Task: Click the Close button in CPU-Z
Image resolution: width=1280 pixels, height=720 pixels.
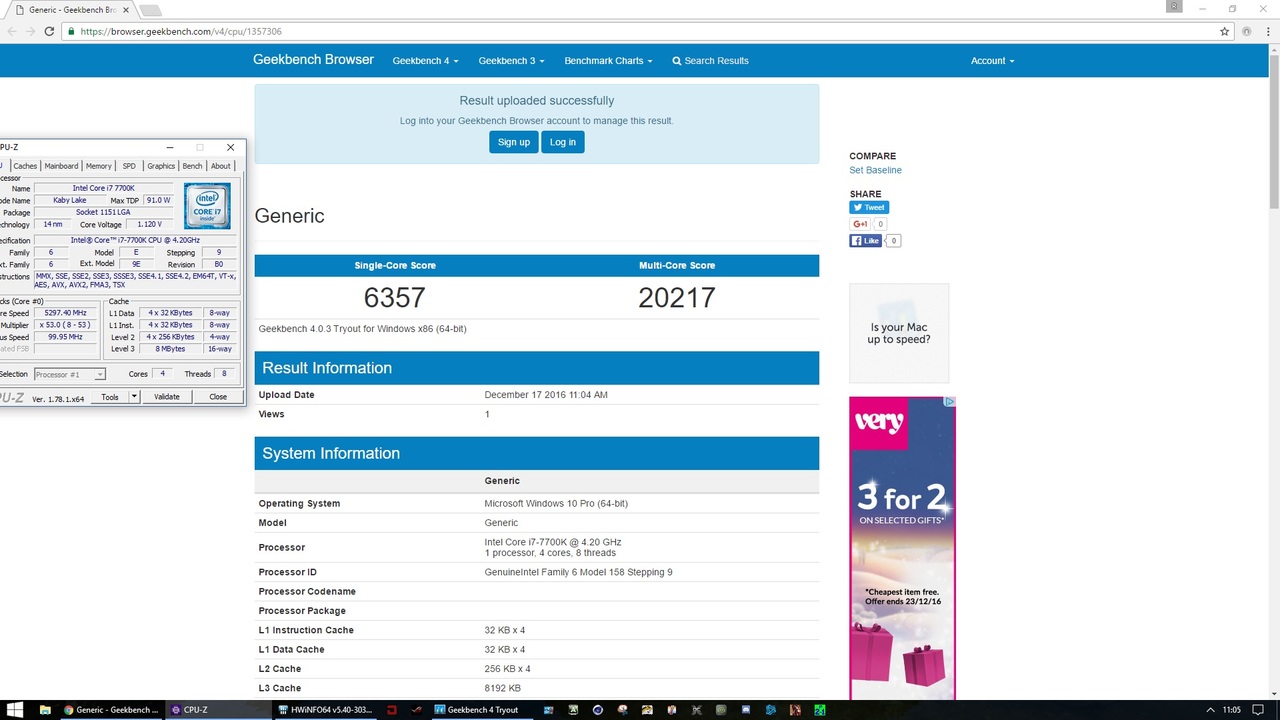Action: 218,397
